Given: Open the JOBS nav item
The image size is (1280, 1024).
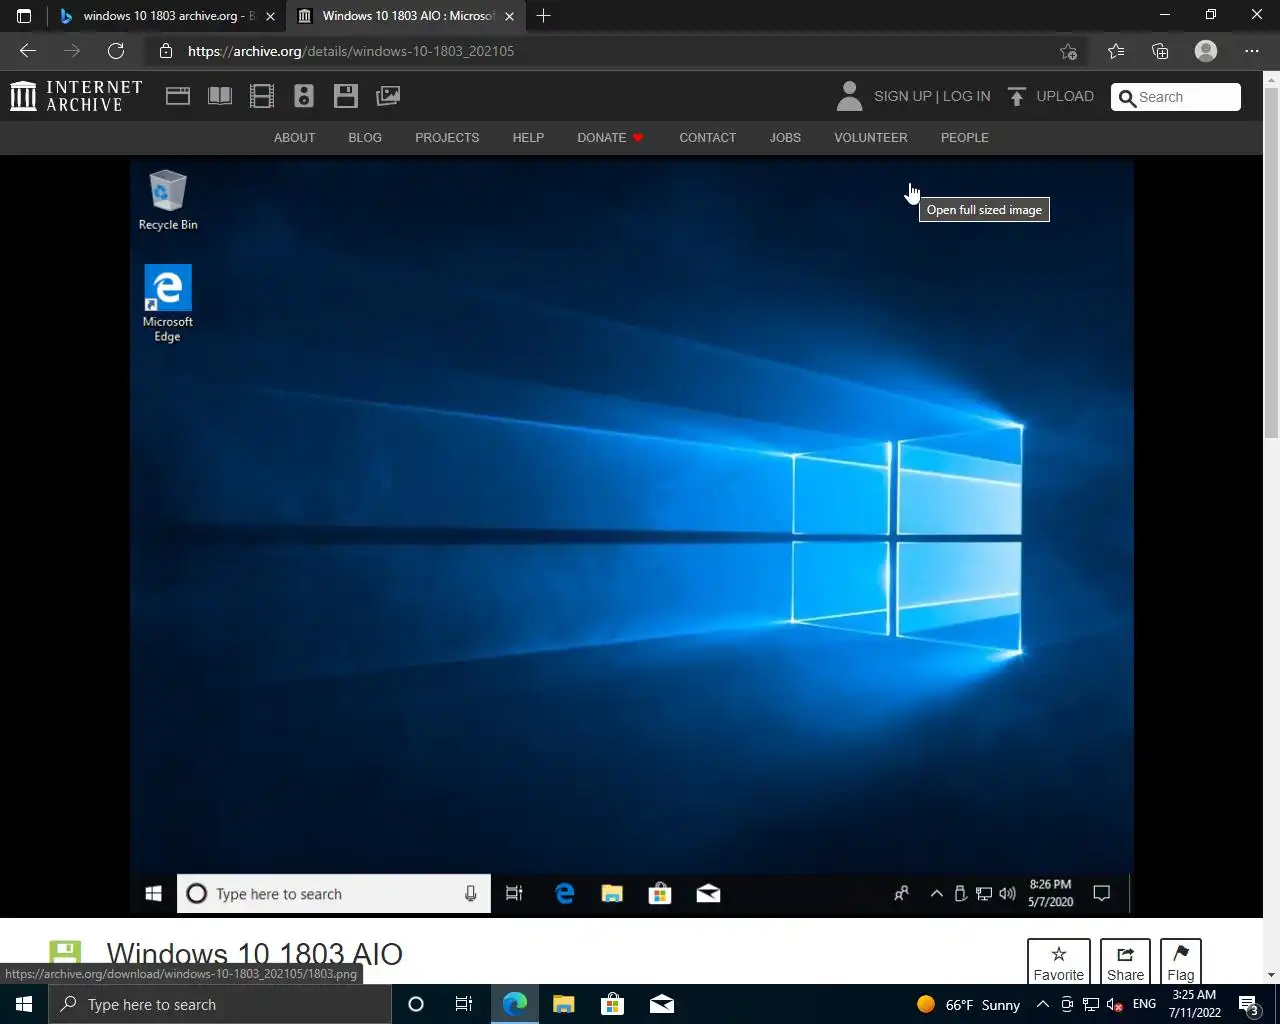Looking at the screenshot, I should coord(785,138).
